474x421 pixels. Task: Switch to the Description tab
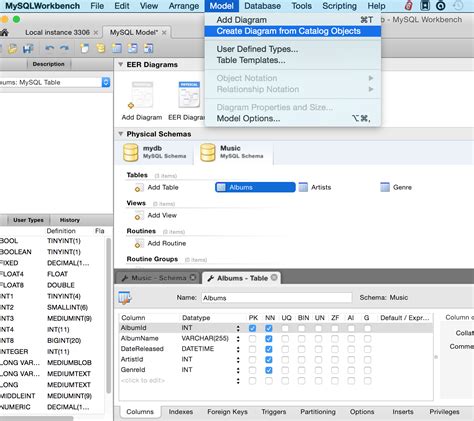[49, 64]
